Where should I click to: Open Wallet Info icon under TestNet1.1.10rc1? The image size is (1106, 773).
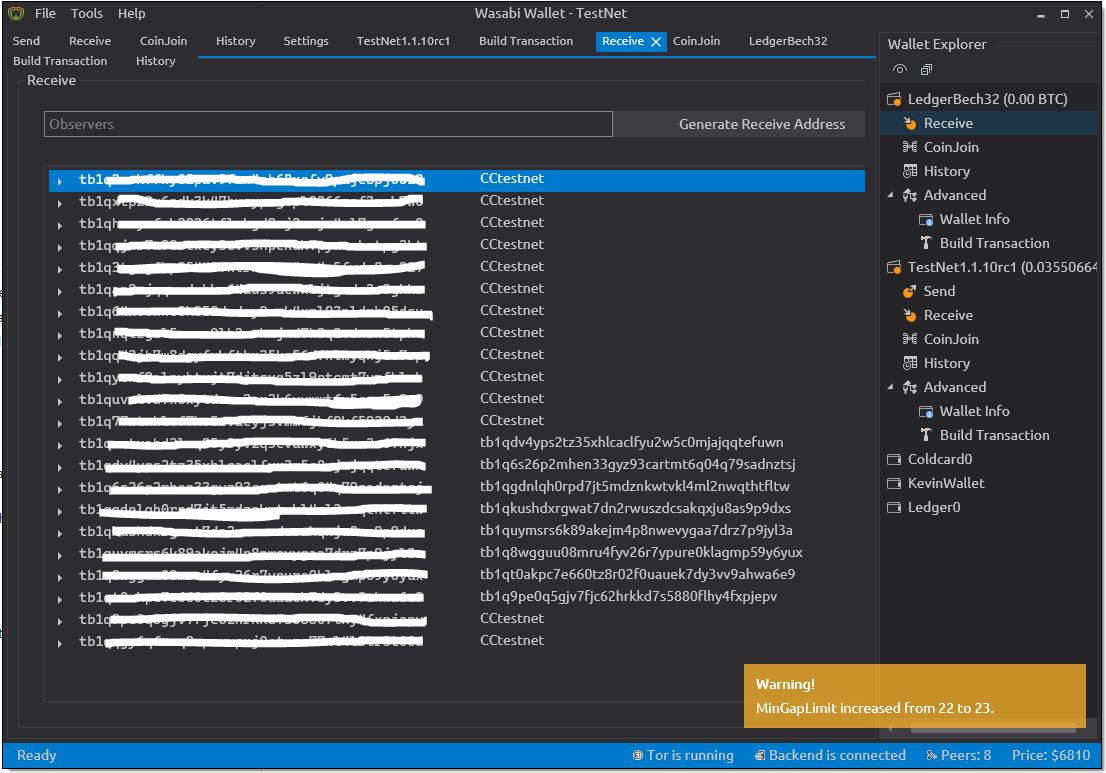pyautogui.click(x=925, y=411)
